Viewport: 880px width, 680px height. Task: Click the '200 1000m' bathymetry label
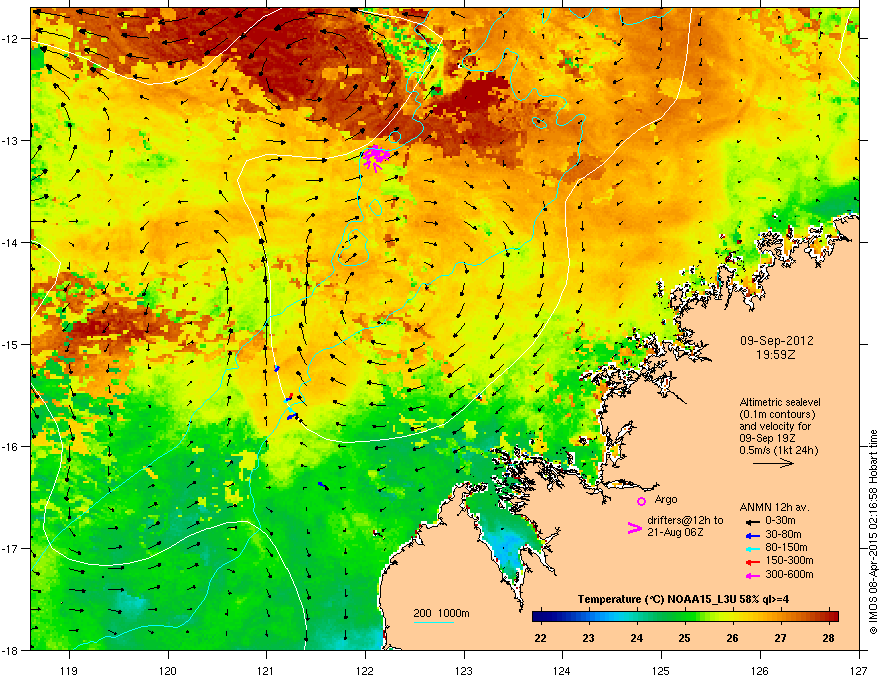pos(441,613)
